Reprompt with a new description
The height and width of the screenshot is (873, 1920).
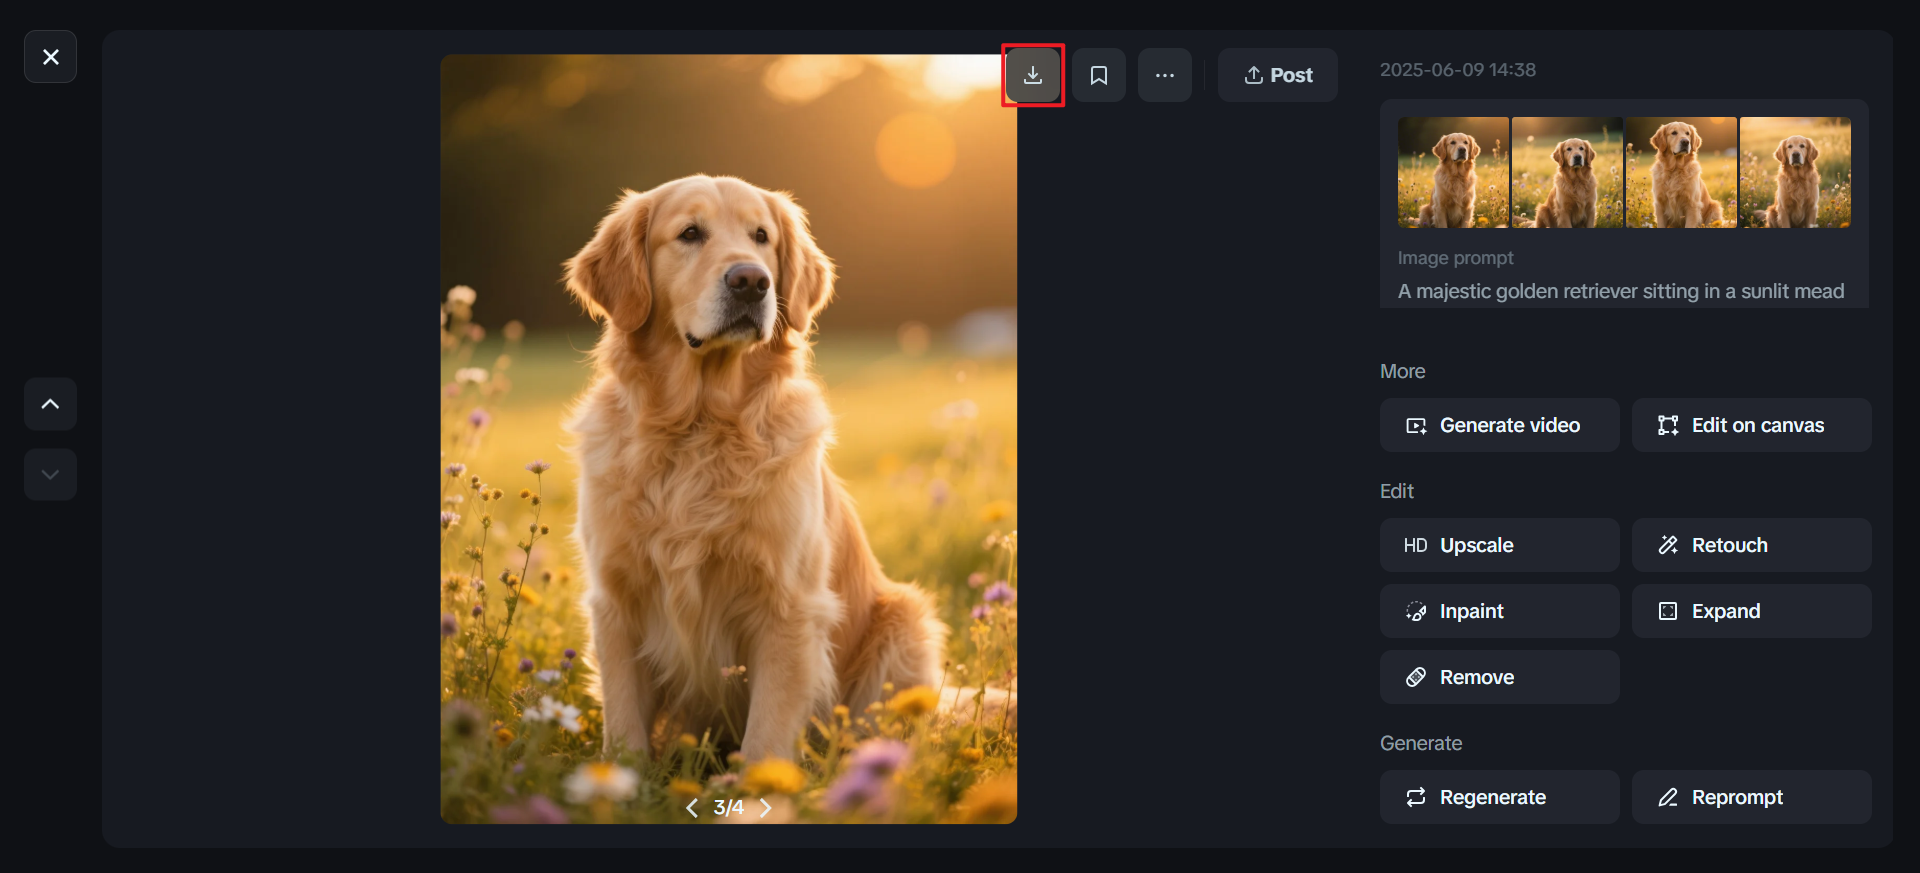(x=1752, y=797)
